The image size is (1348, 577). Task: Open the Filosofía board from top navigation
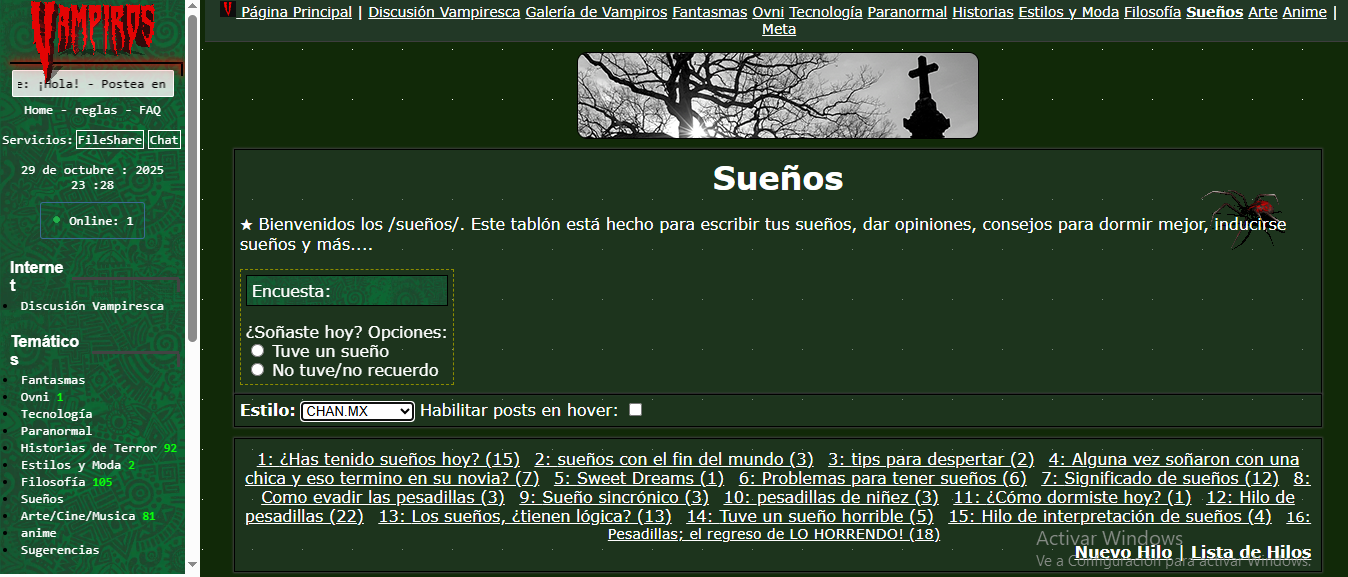click(x=1152, y=12)
